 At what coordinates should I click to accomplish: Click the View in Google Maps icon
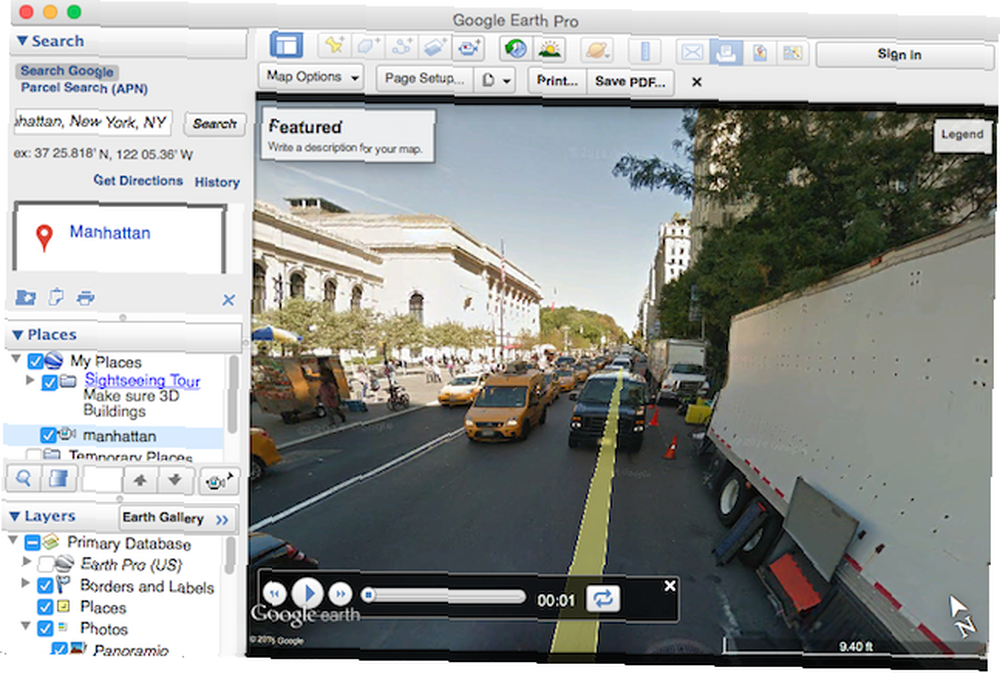pos(792,52)
